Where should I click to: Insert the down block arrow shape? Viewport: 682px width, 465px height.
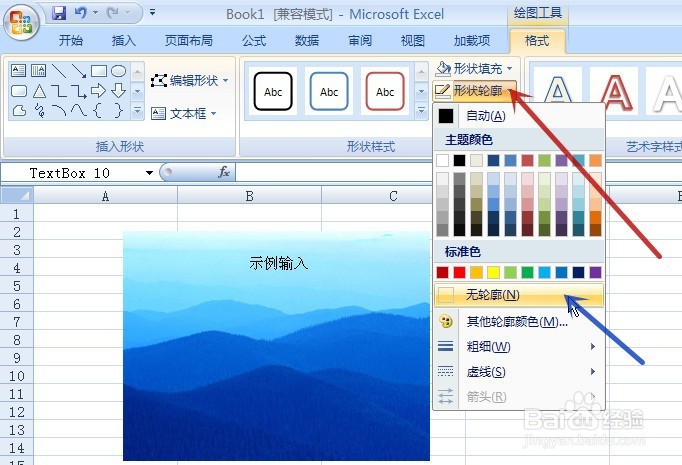pyautogui.click(x=118, y=90)
